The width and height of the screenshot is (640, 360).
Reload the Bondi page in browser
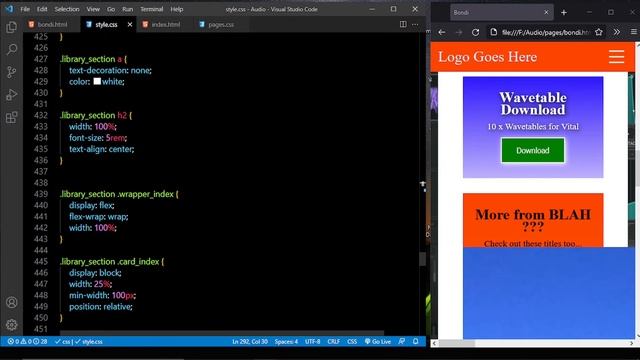click(476, 32)
